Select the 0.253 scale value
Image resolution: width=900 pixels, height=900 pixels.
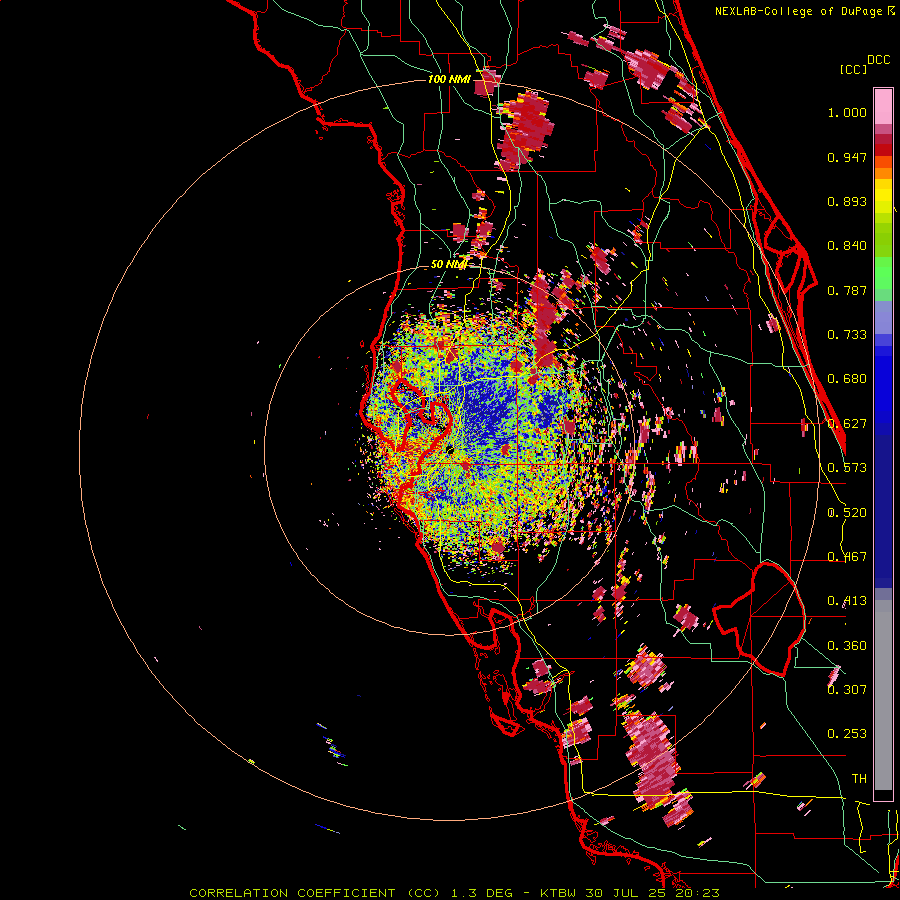point(847,734)
